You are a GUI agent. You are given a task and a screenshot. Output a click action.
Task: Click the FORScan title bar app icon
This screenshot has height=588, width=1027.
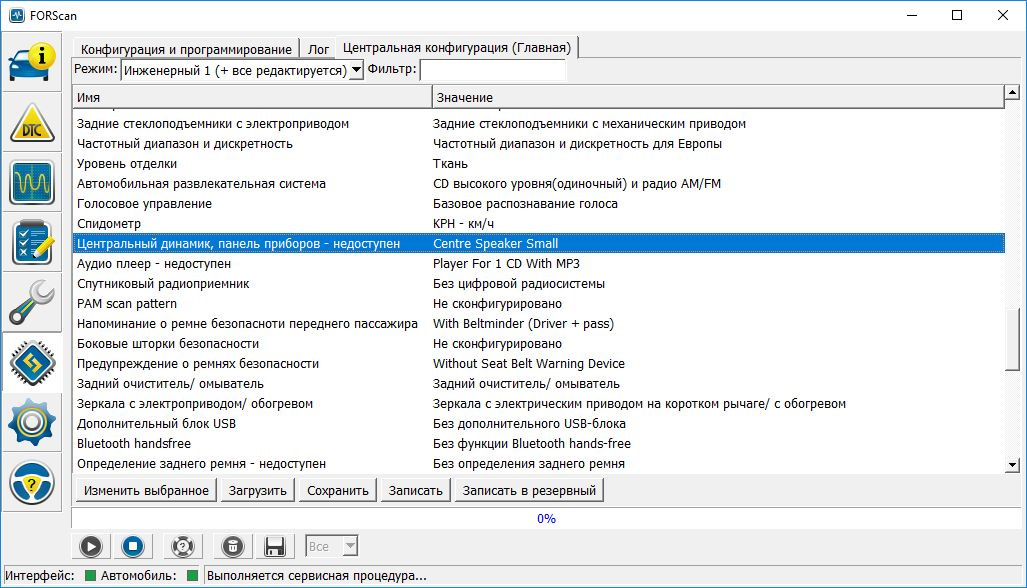16,15
